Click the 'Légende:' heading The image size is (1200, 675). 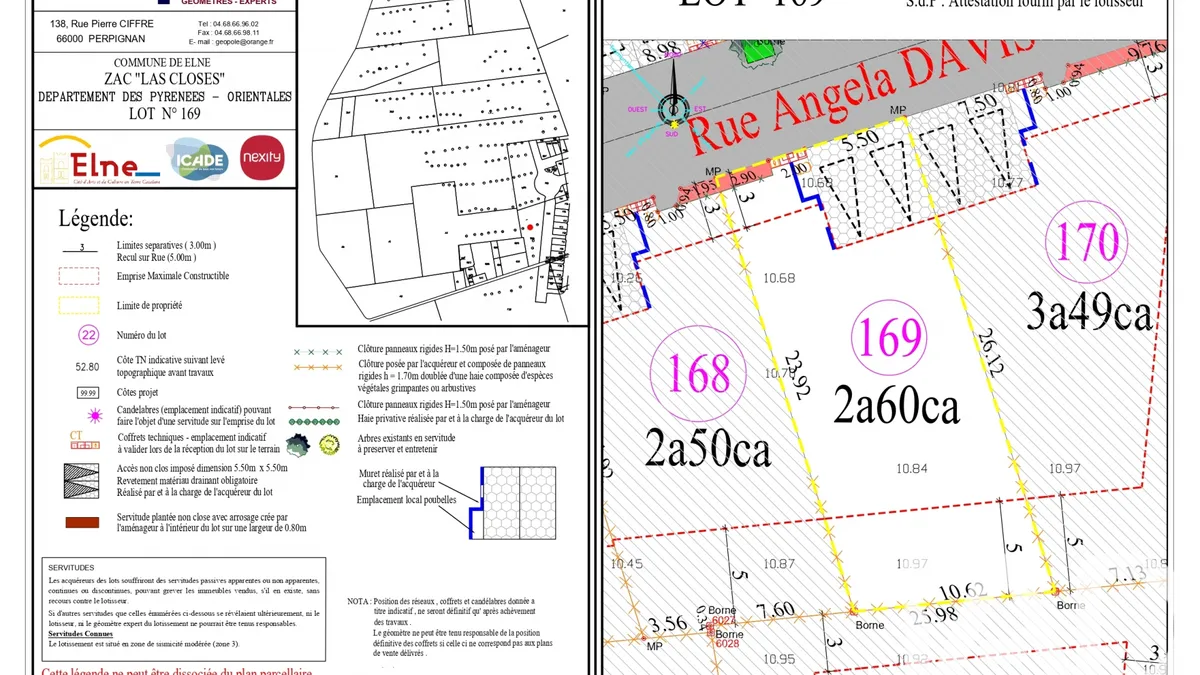[96, 218]
